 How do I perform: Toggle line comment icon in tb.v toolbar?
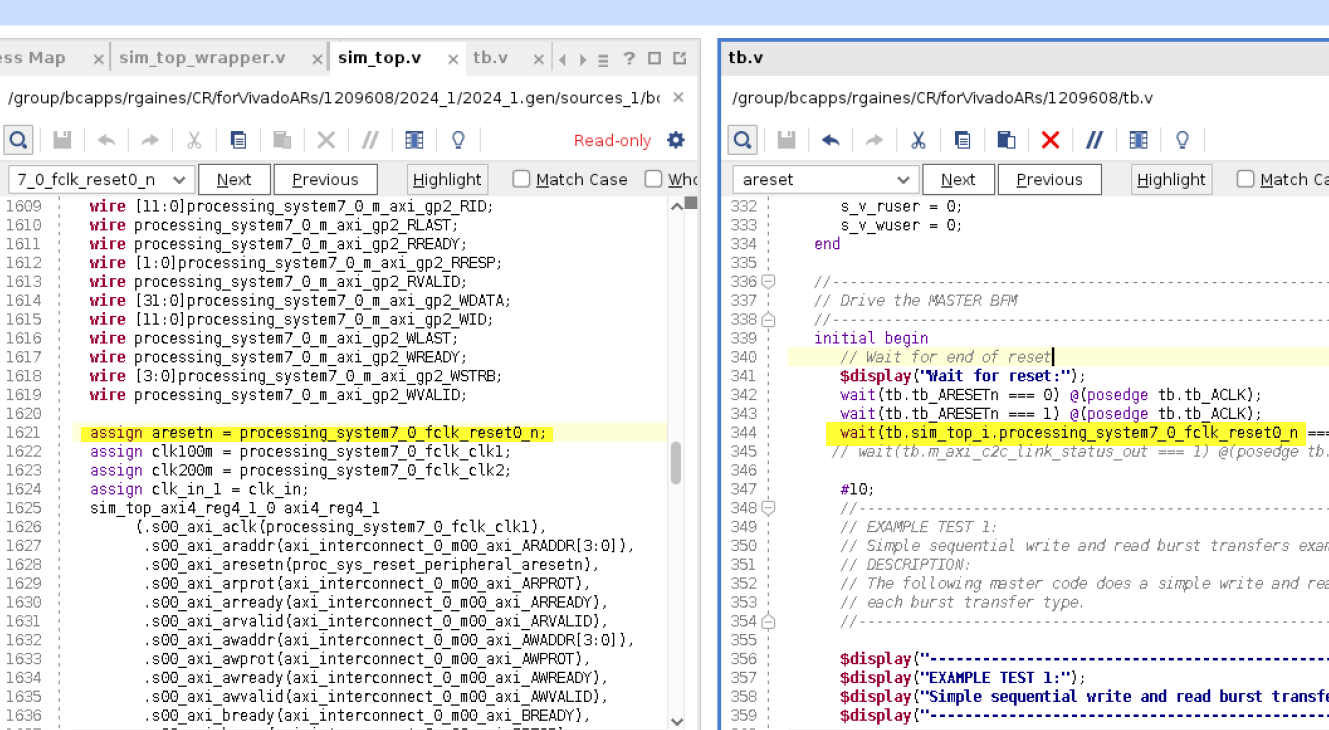tap(1094, 140)
